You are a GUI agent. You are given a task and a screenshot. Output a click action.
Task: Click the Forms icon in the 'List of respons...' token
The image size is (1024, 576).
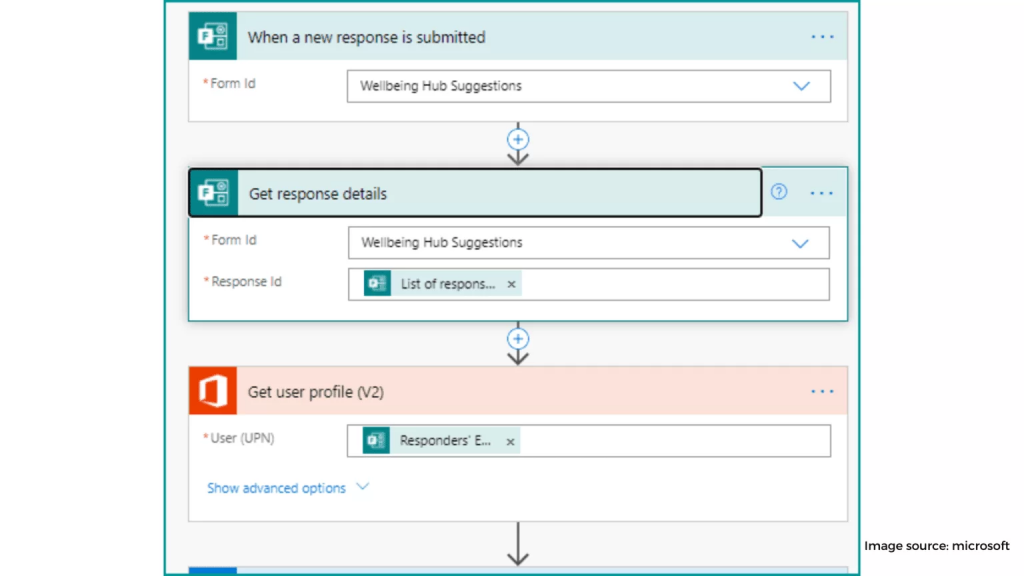click(x=377, y=283)
